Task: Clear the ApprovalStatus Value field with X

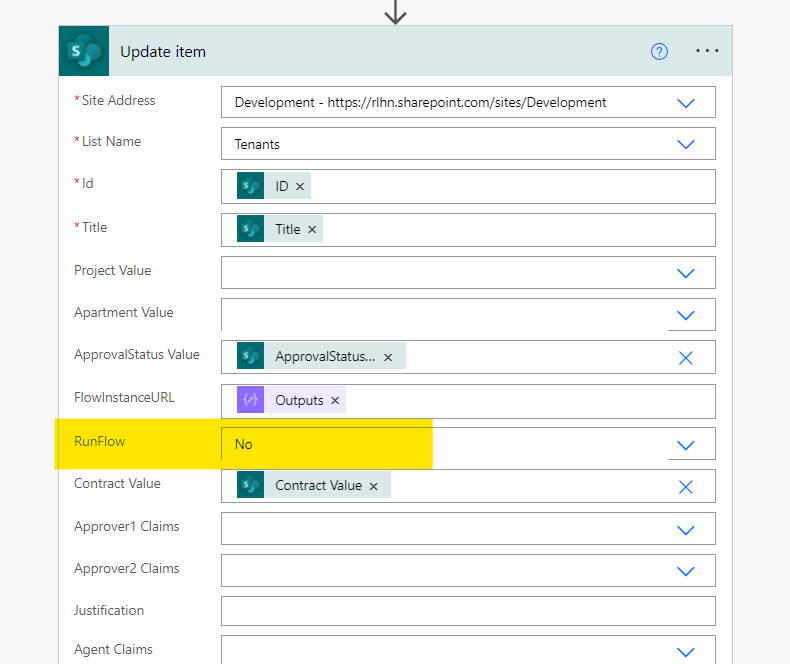Action: coord(686,357)
